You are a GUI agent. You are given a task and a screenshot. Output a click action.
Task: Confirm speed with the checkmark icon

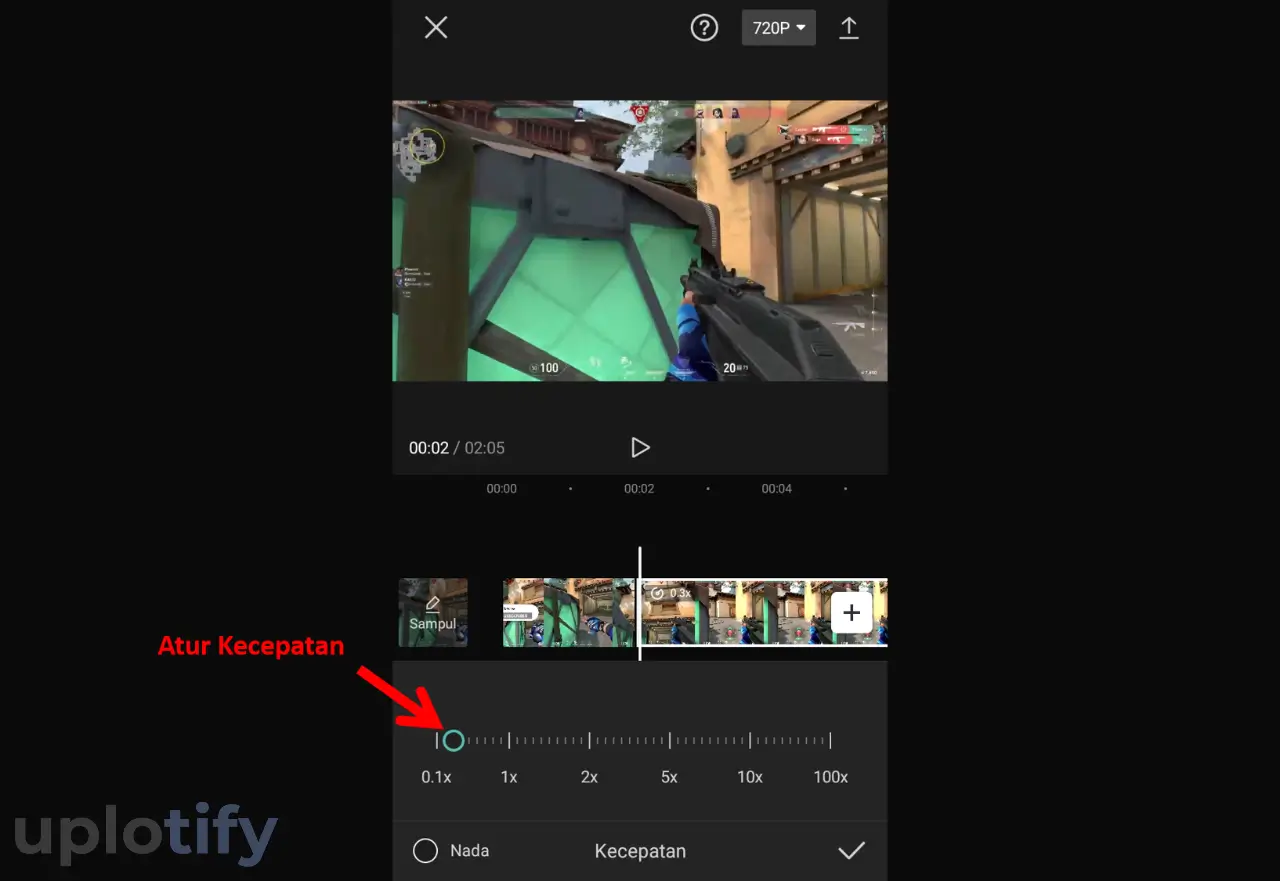click(x=851, y=851)
